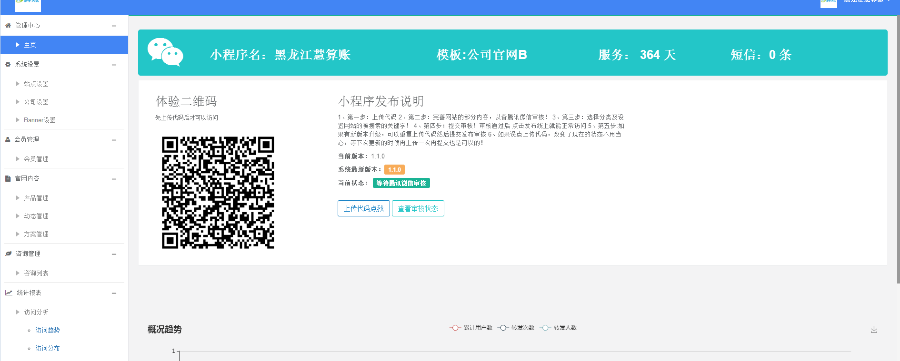
Task: Click the 查看审核状态 button
Action: pyautogui.click(x=418, y=209)
